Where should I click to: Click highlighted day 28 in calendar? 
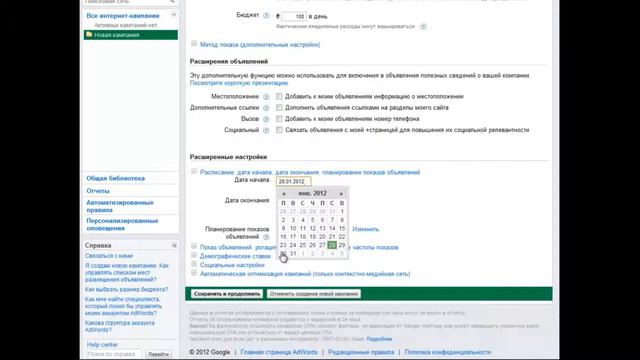tap(332, 245)
